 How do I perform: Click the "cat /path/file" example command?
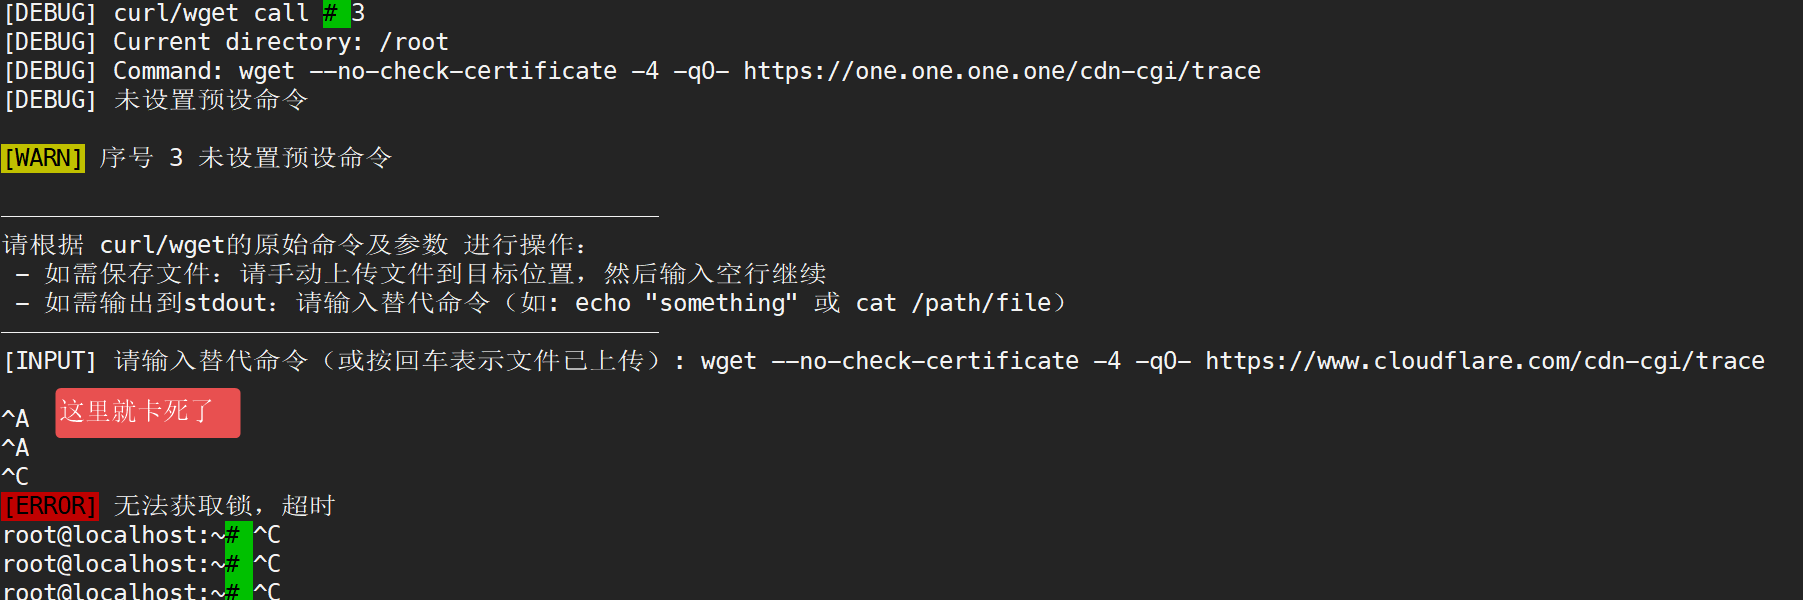pos(953,303)
